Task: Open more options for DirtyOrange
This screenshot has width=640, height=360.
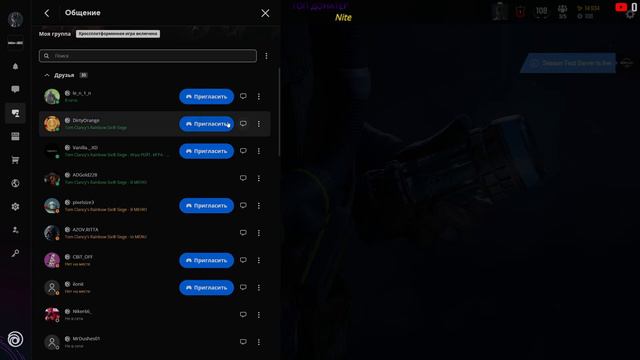Action: coord(259,124)
